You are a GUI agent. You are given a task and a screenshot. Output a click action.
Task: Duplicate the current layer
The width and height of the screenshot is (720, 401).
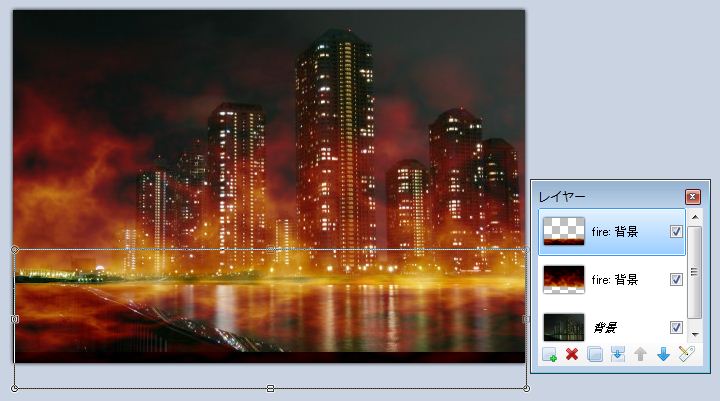coord(595,355)
